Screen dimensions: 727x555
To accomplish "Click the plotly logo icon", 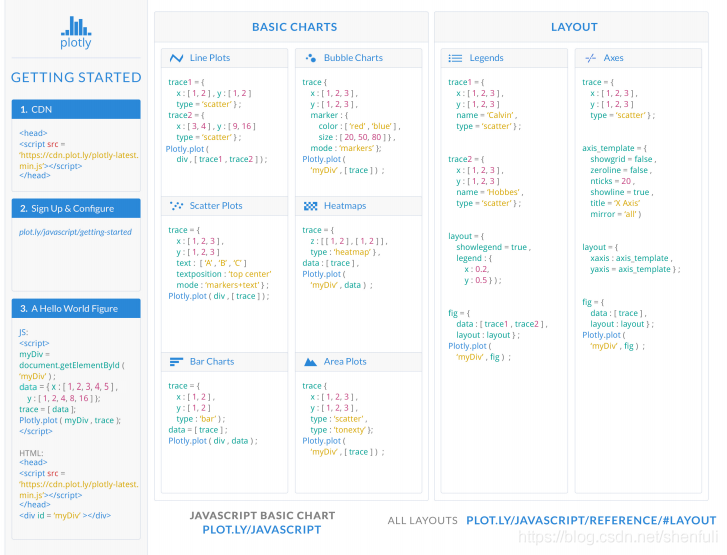I will (x=76, y=26).
